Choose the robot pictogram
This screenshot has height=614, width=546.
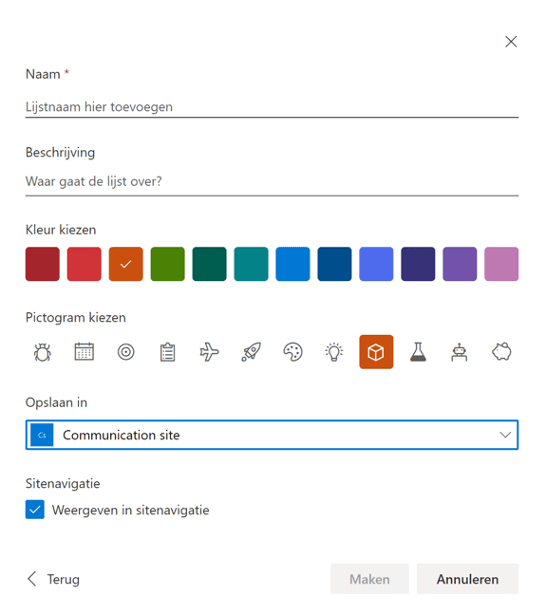(x=459, y=352)
